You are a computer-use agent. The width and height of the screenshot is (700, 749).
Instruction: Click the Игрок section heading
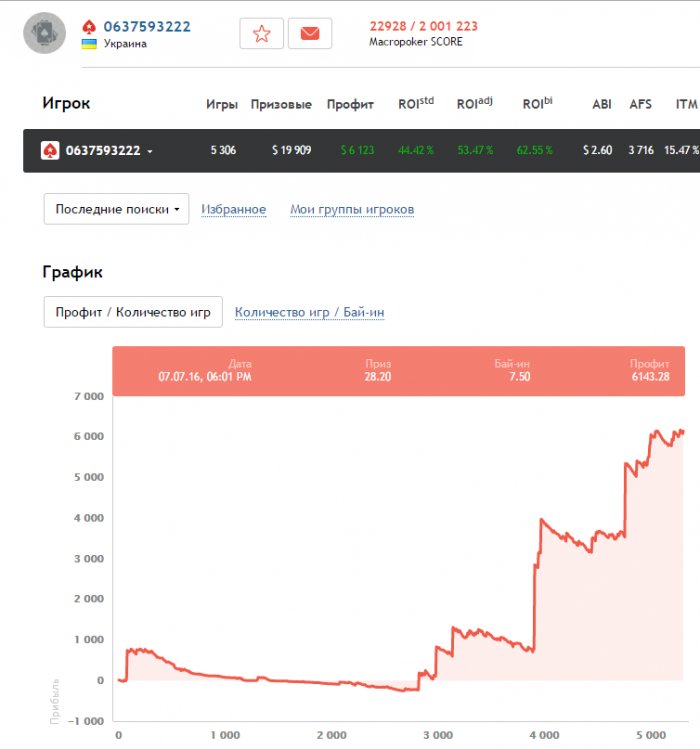click(x=66, y=103)
